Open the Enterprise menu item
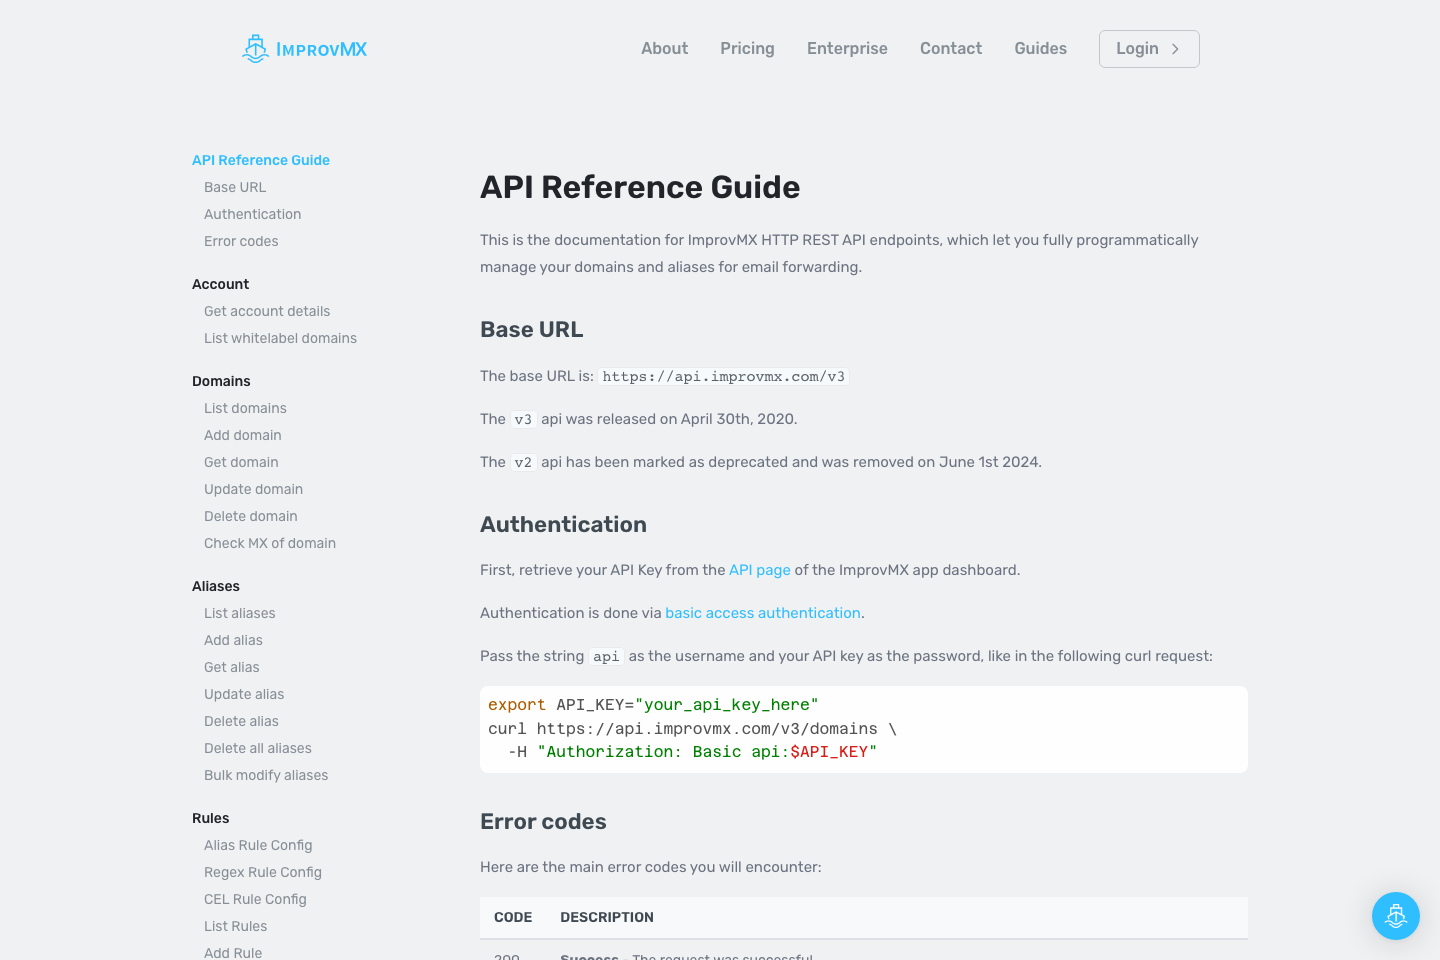 847,48
